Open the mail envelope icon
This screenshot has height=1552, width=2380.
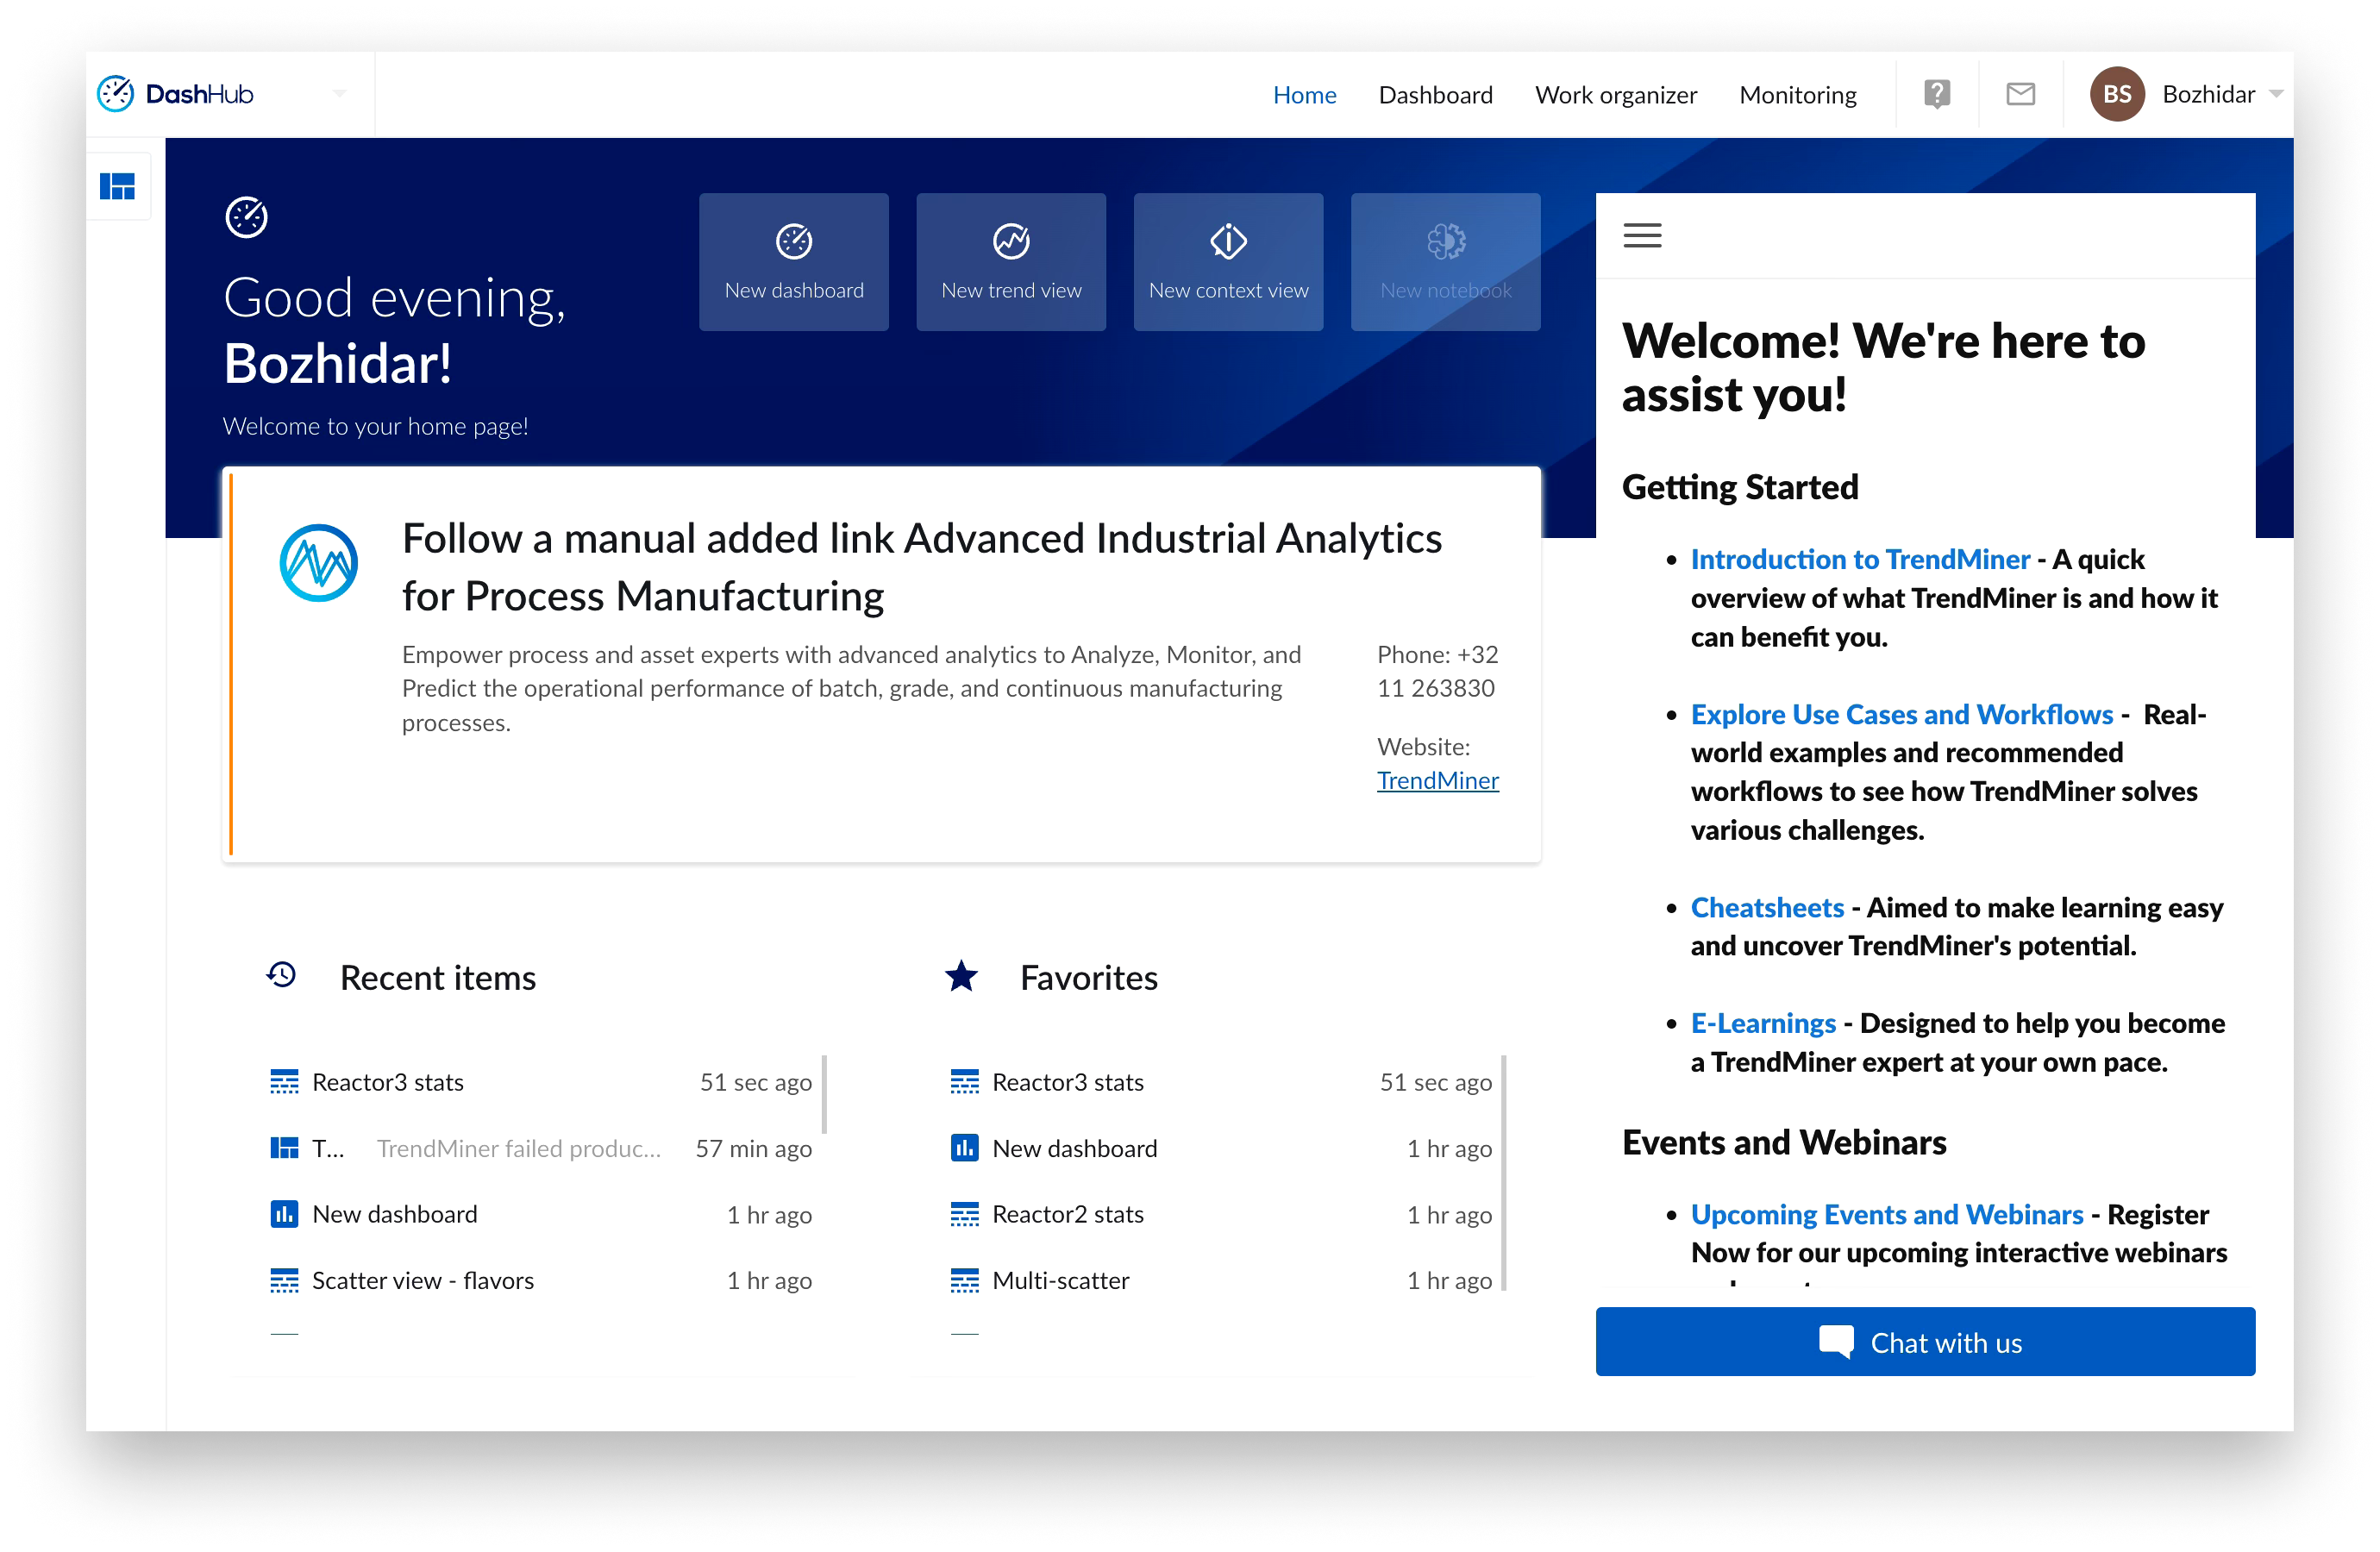click(x=2020, y=94)
